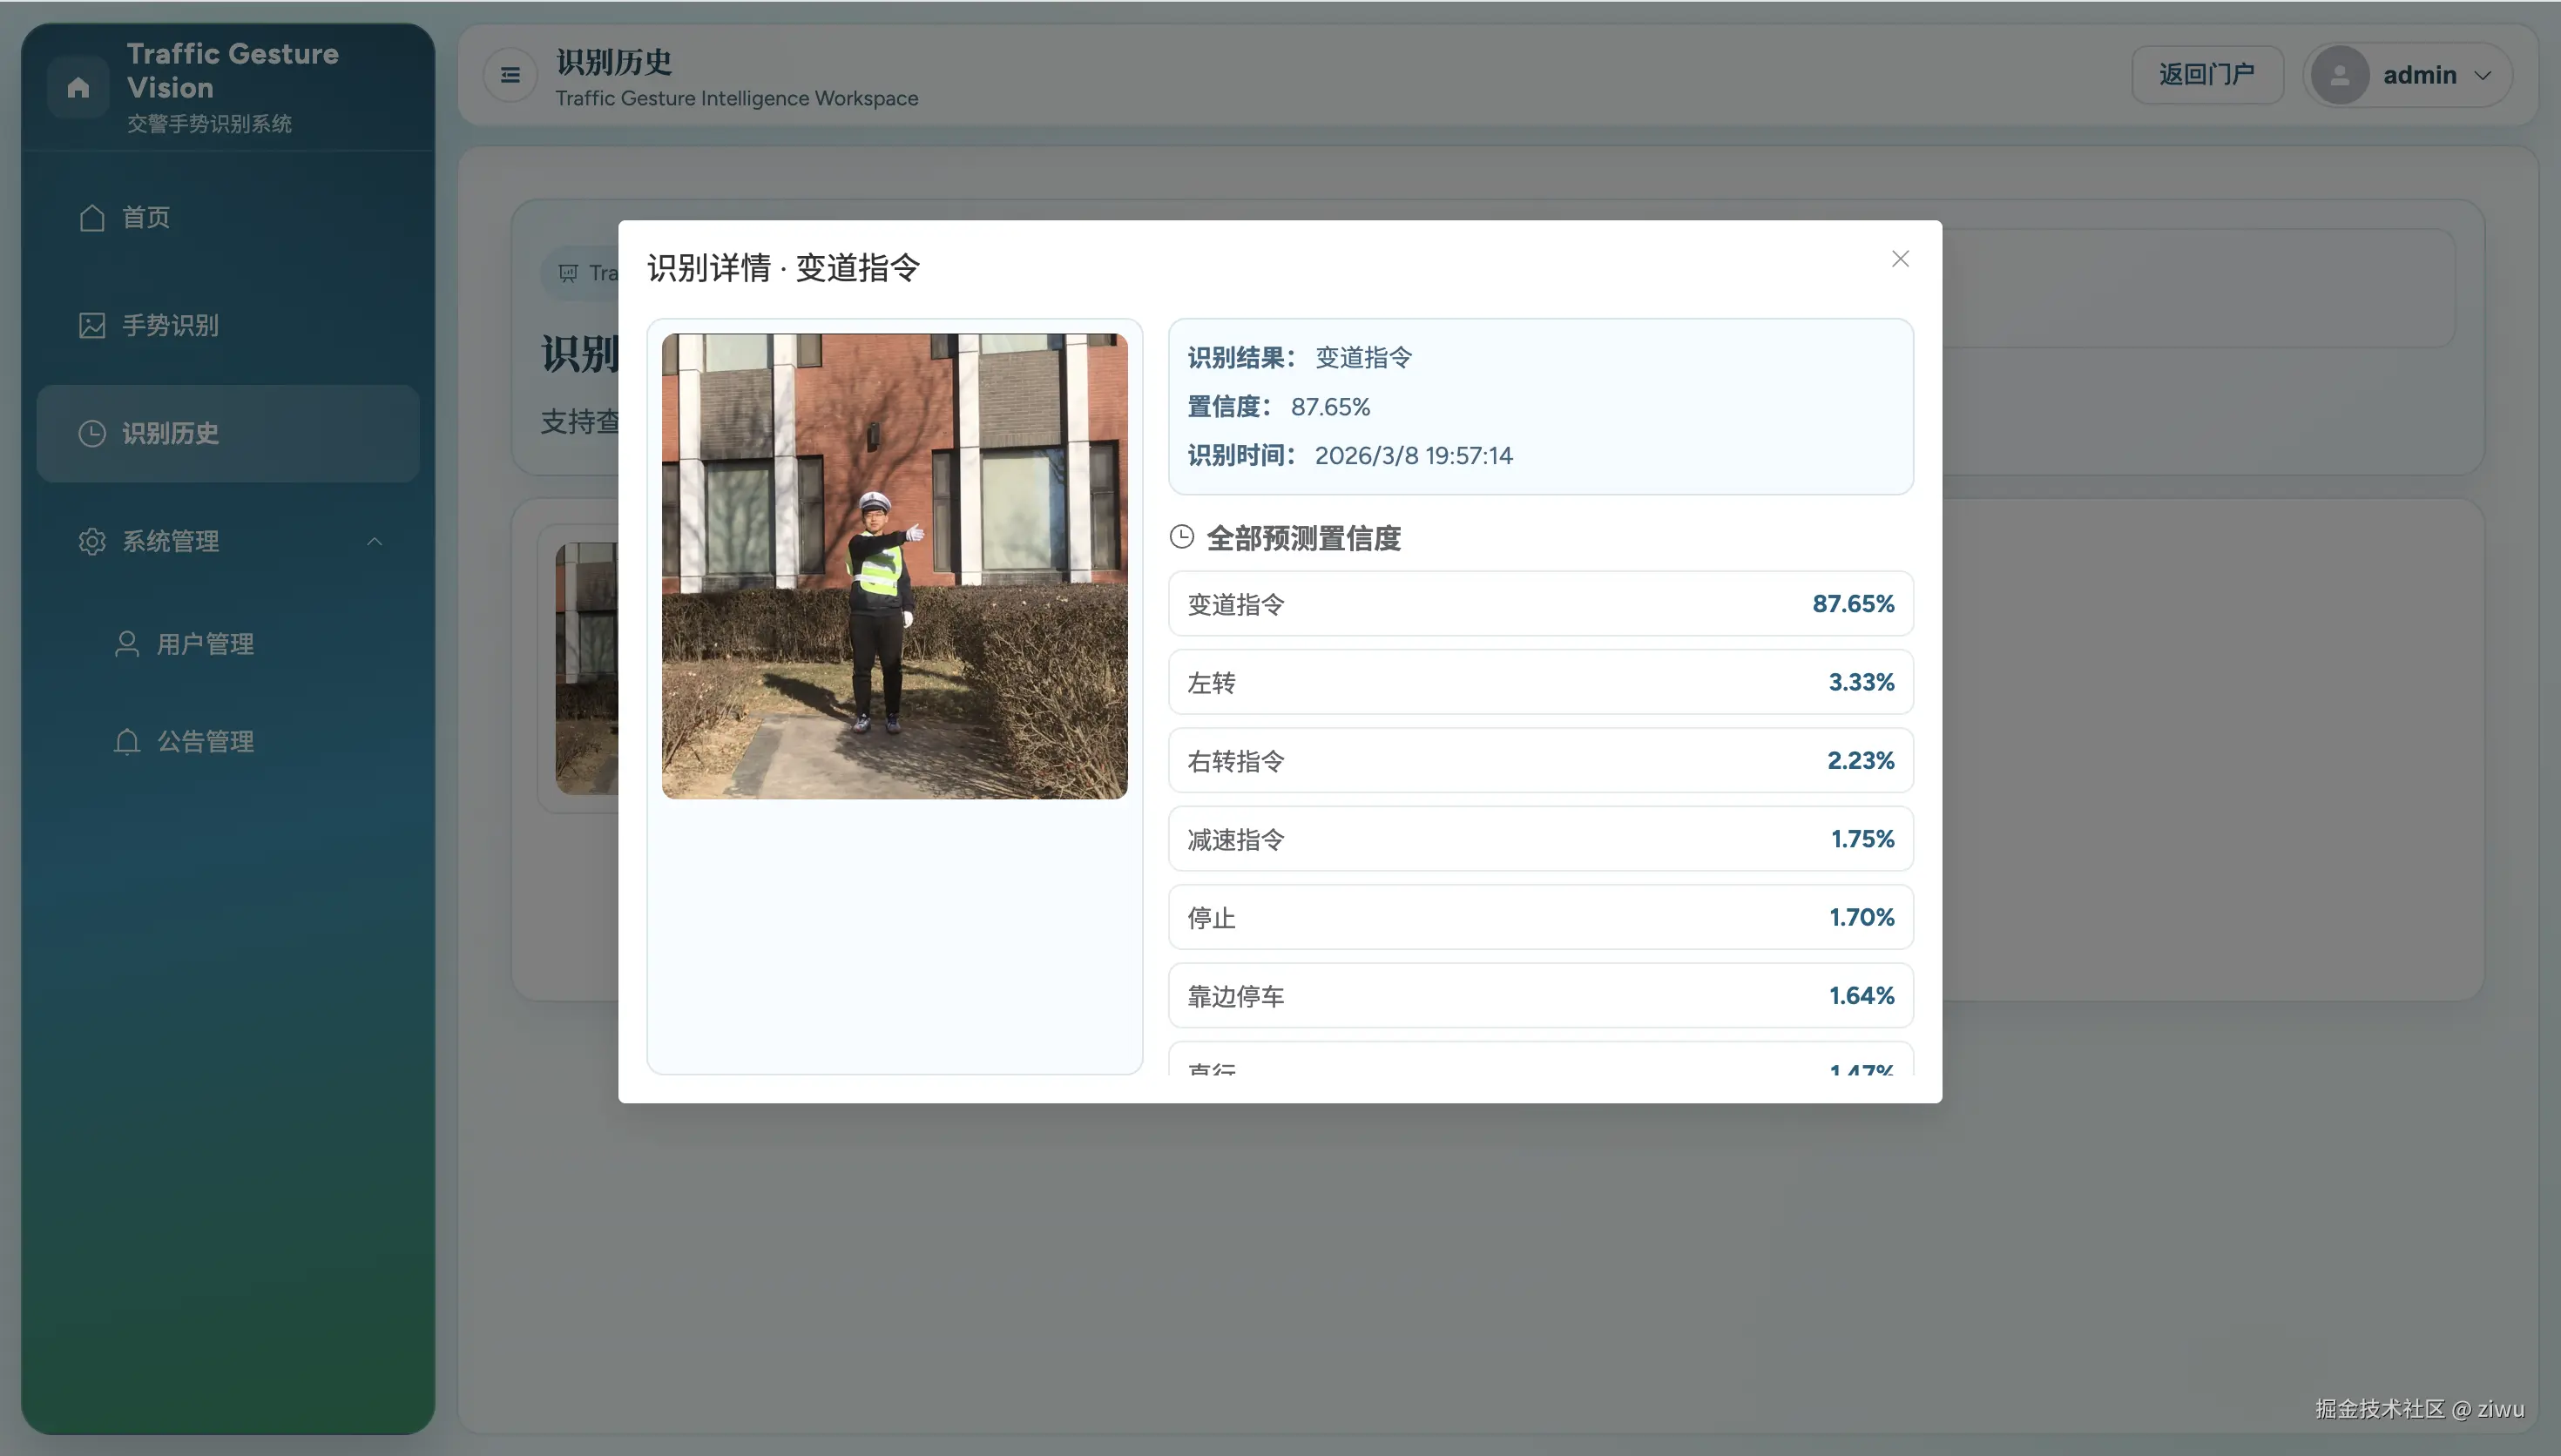Click the 首页 house icon
The width and height of the screenshot is (2561, 1456).
92,217
